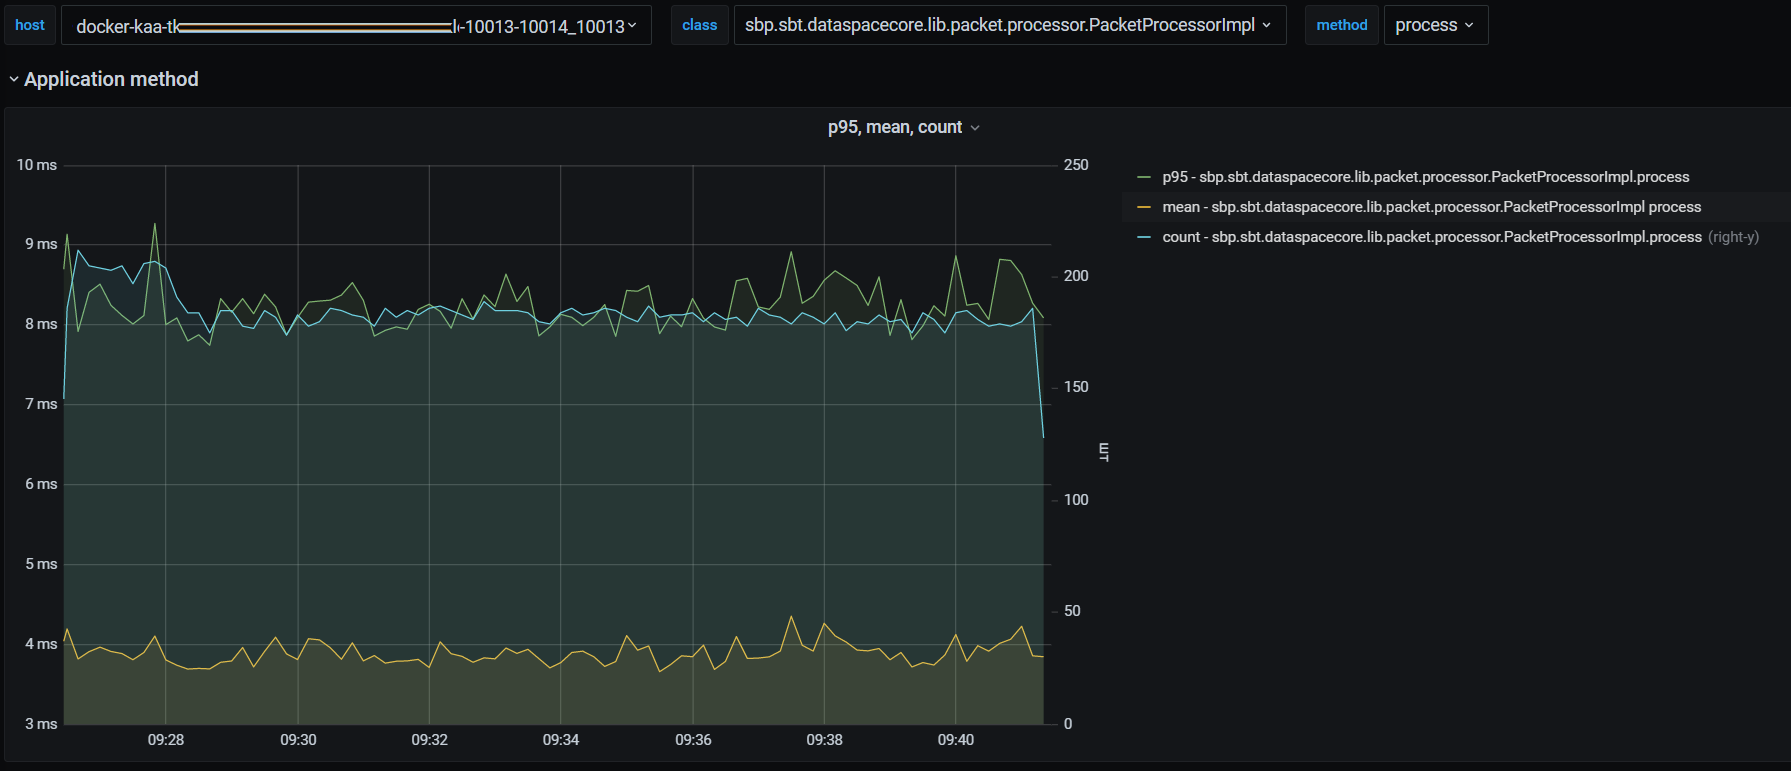
Task: Open the host variable value docker-kaa
Action: [350, 26]
